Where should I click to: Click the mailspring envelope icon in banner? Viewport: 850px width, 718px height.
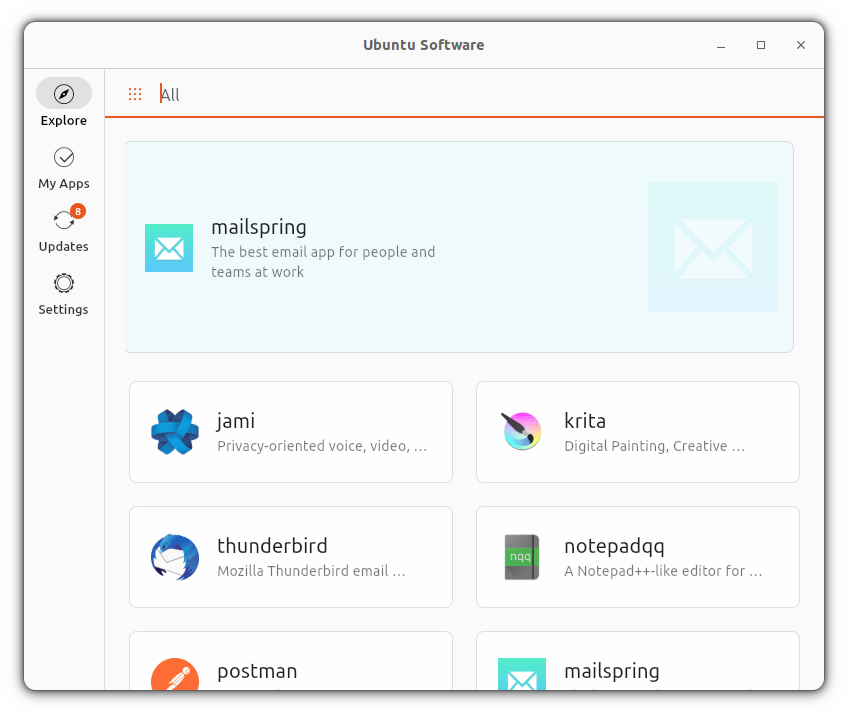169,248
